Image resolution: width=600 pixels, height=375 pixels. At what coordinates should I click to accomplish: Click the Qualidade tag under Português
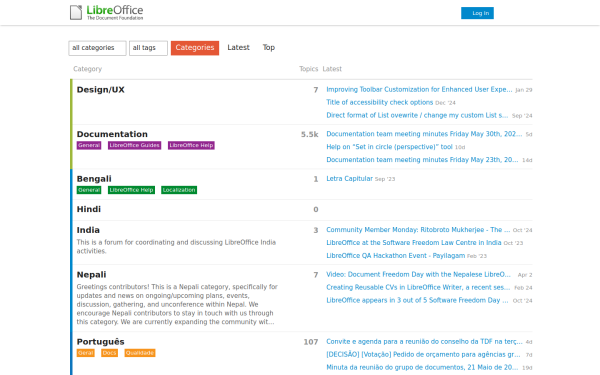pos(140,353)
